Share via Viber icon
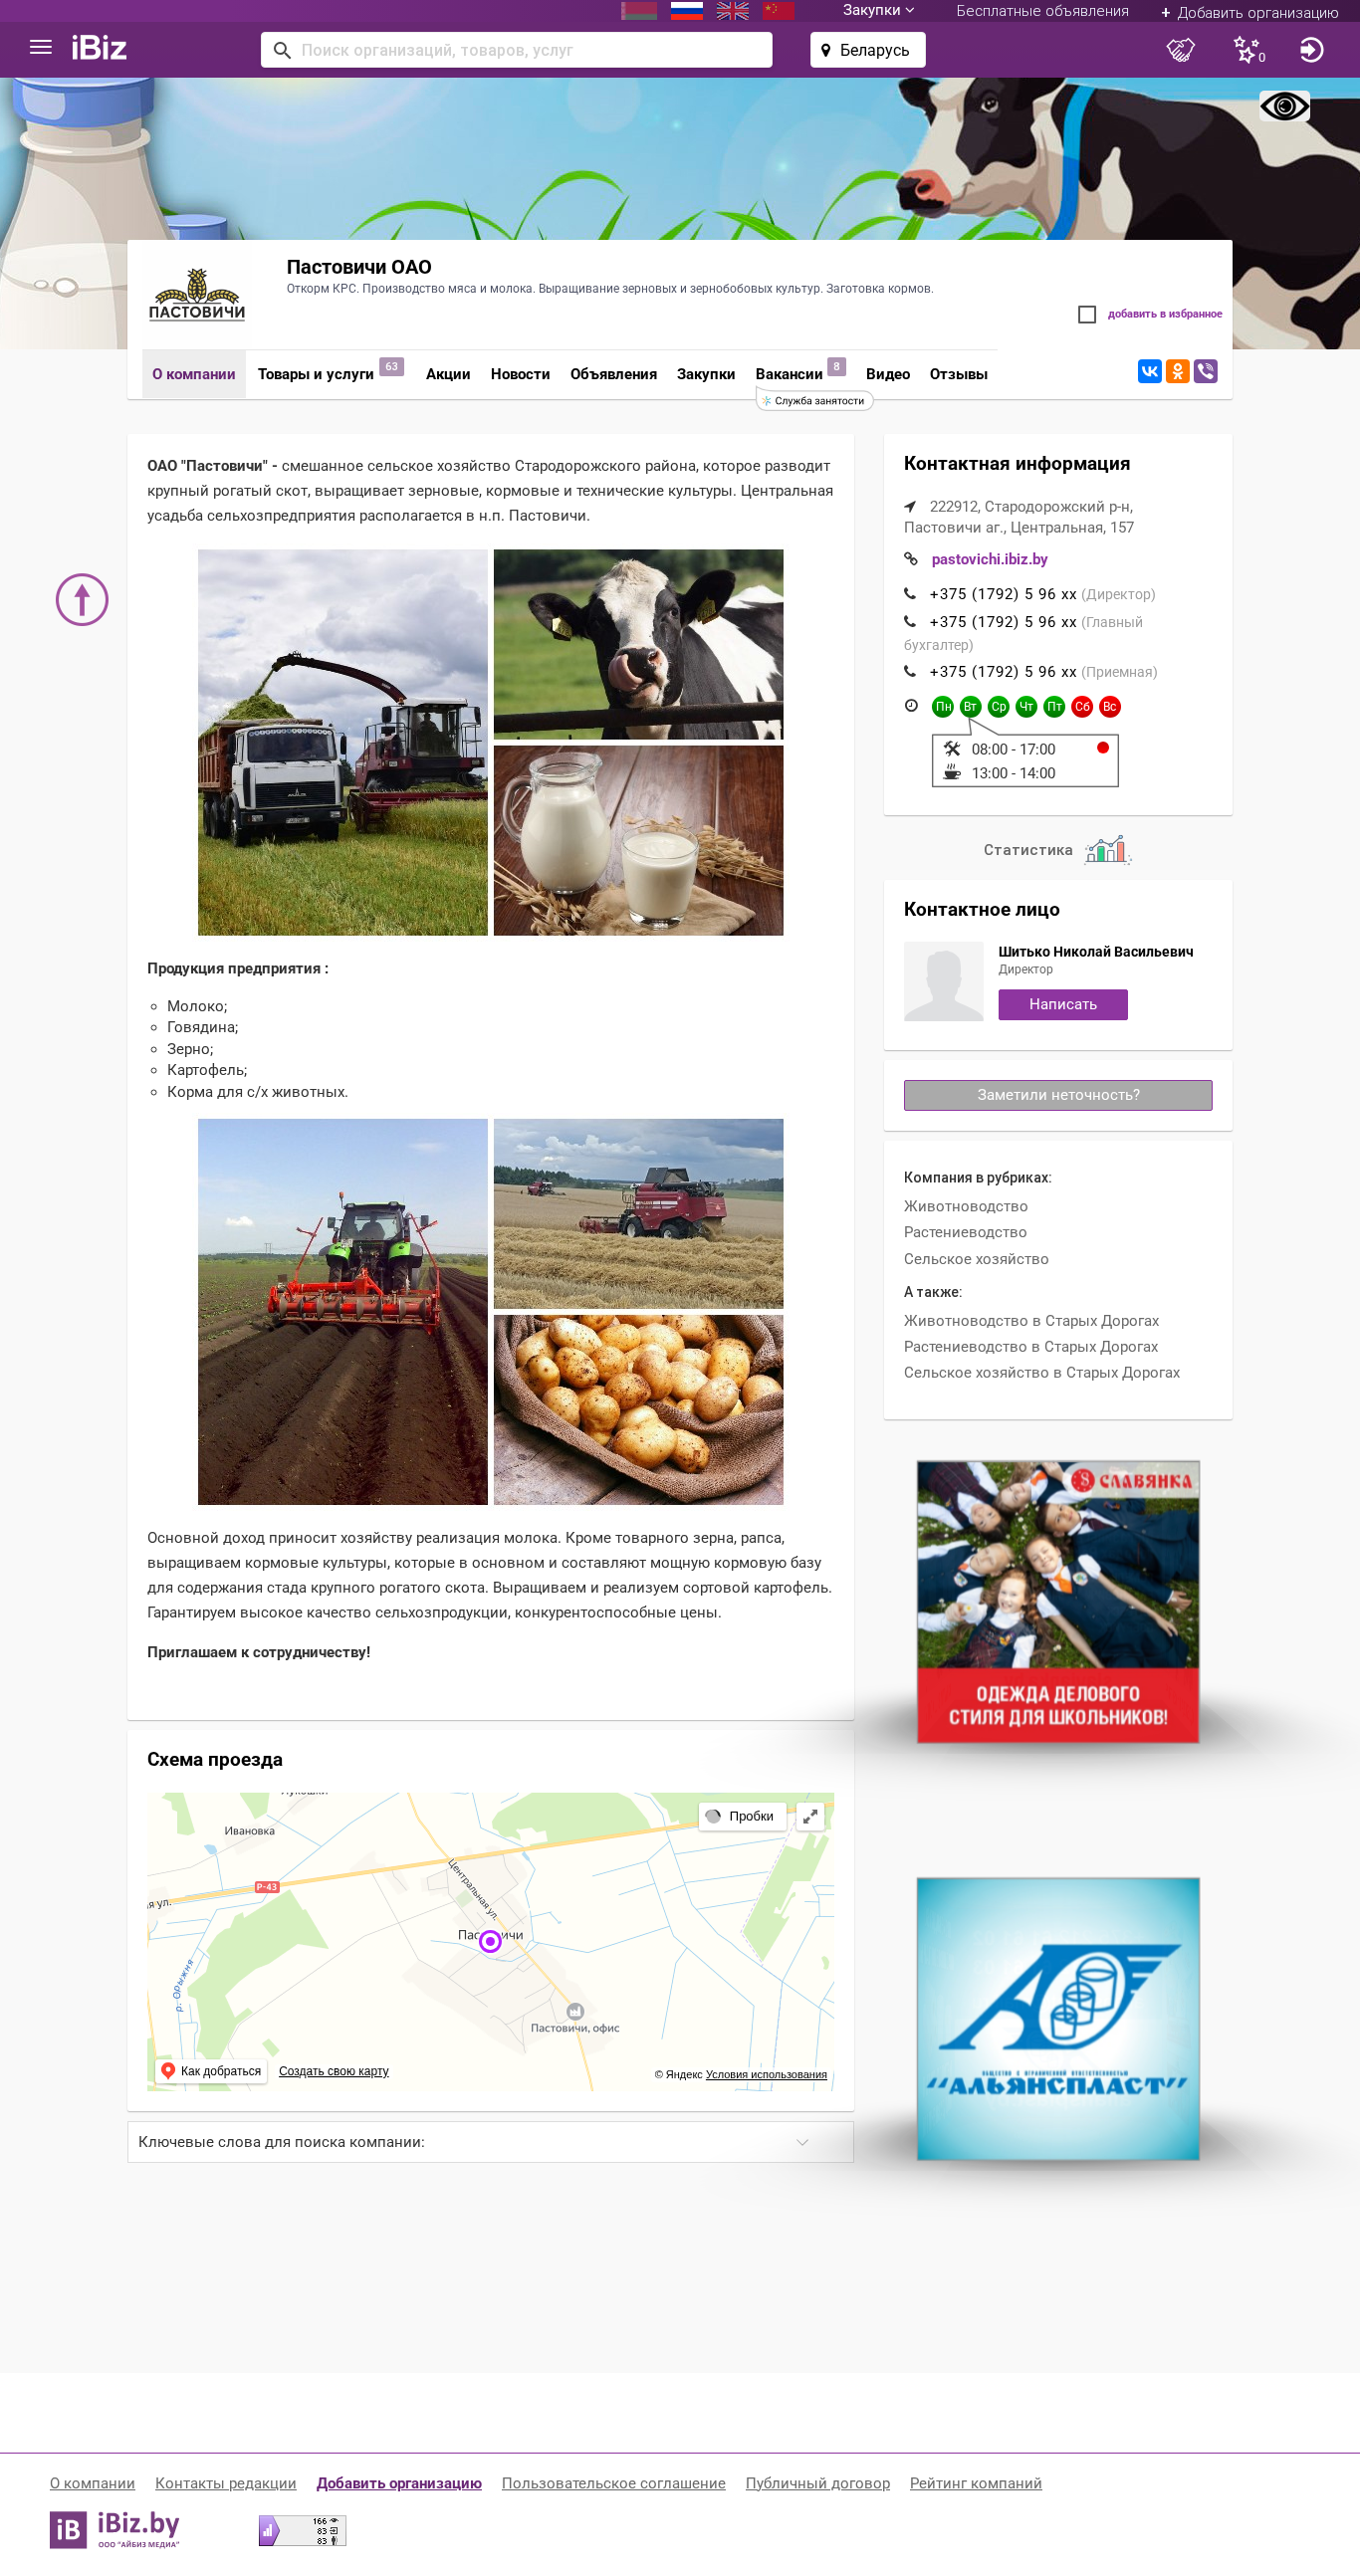 click(x=1205, y=371)
